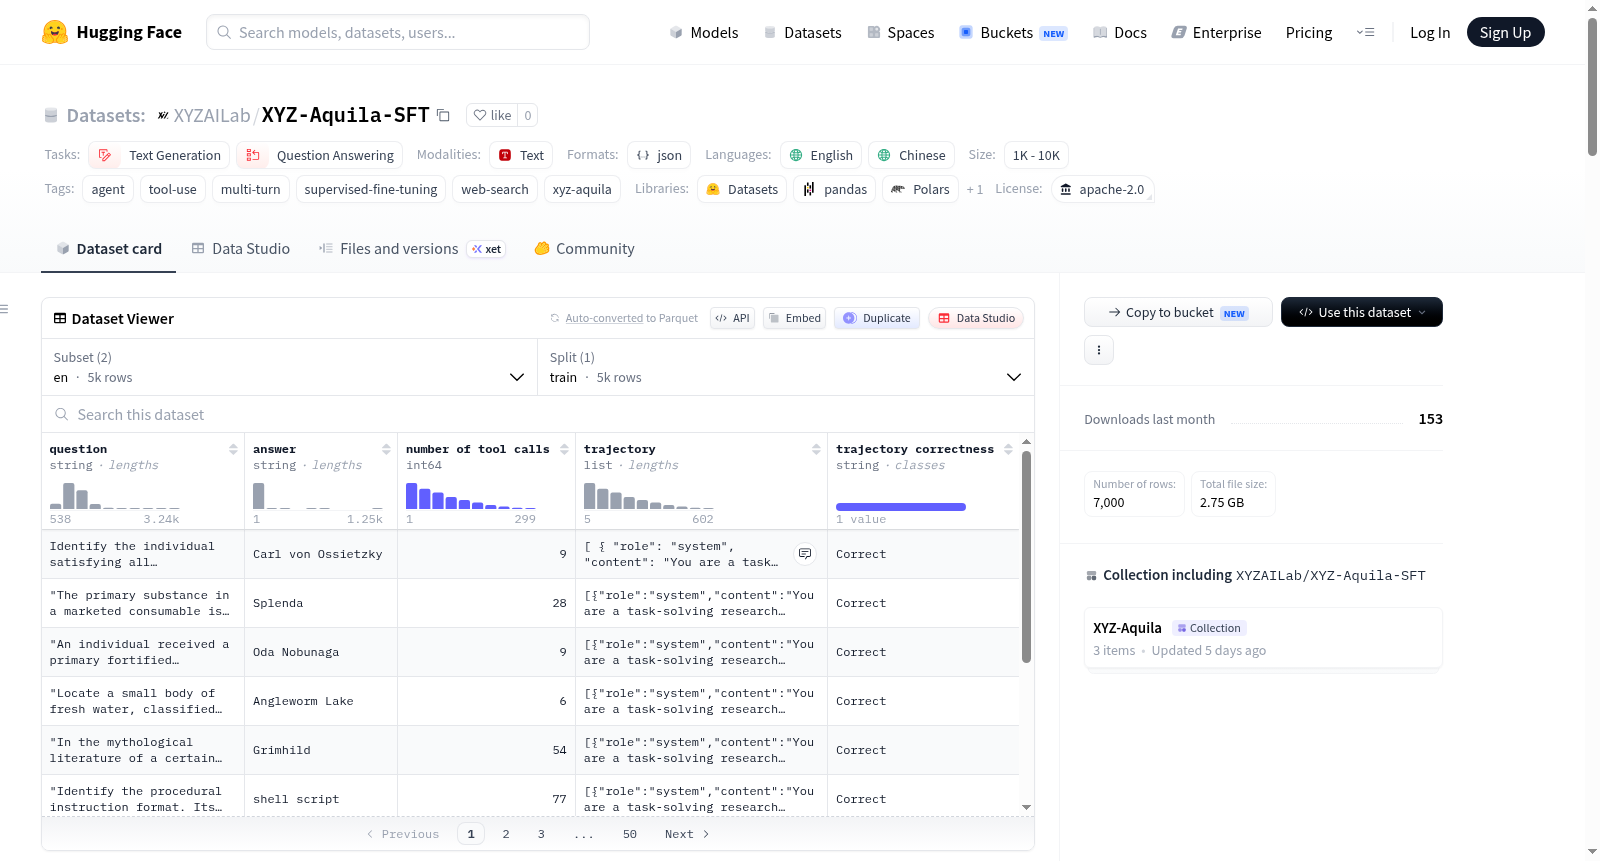Focus the Search models, datasets, users field
Viewport: 1600px width, 861px height.
point(398,32)
